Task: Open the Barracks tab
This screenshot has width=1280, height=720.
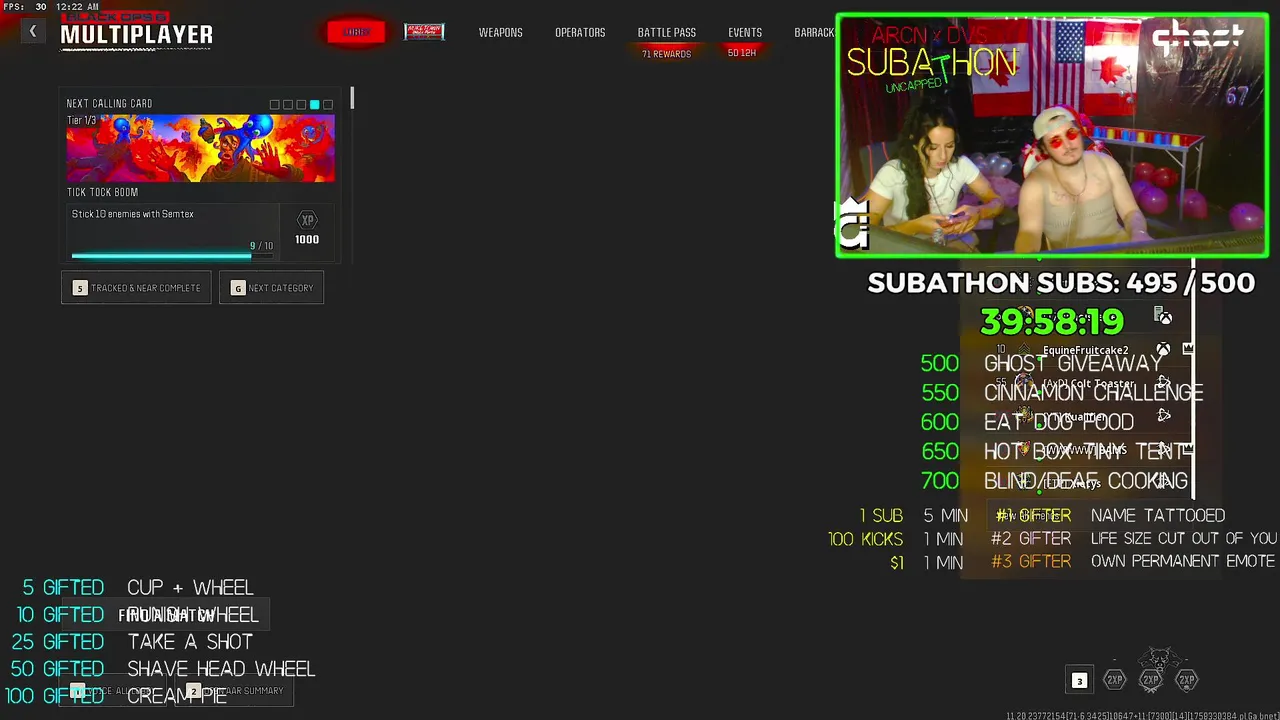Action: tap(814, 33)
